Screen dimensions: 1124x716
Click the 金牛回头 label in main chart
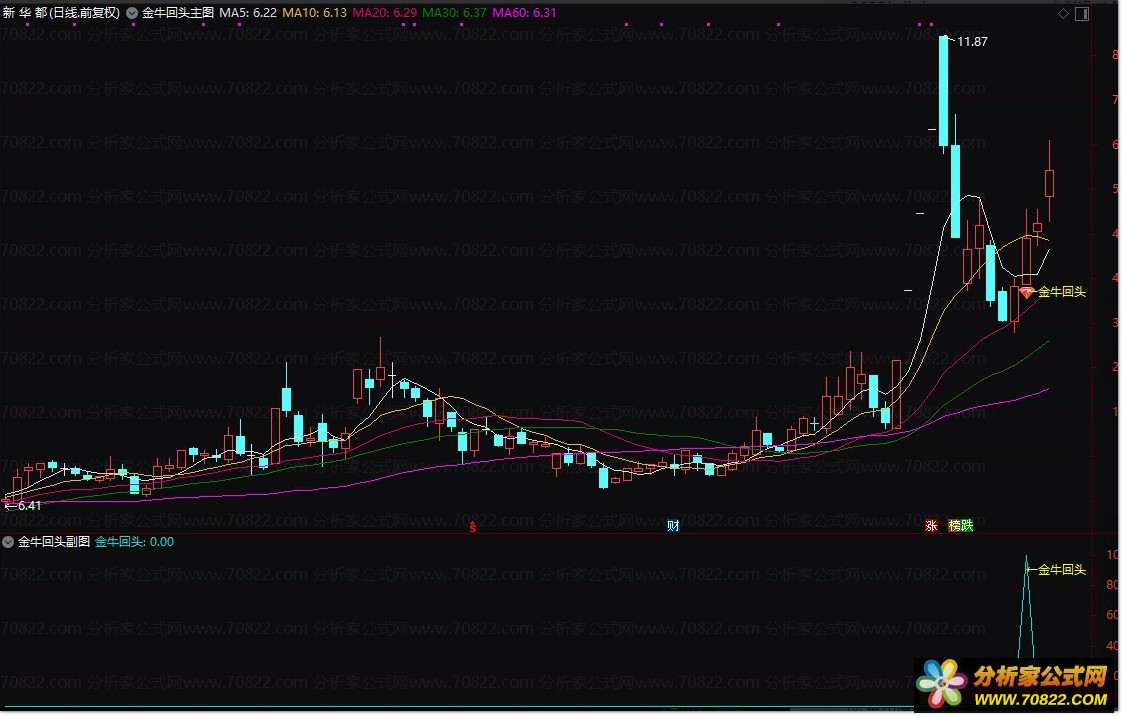click(x=1062, y=292)
